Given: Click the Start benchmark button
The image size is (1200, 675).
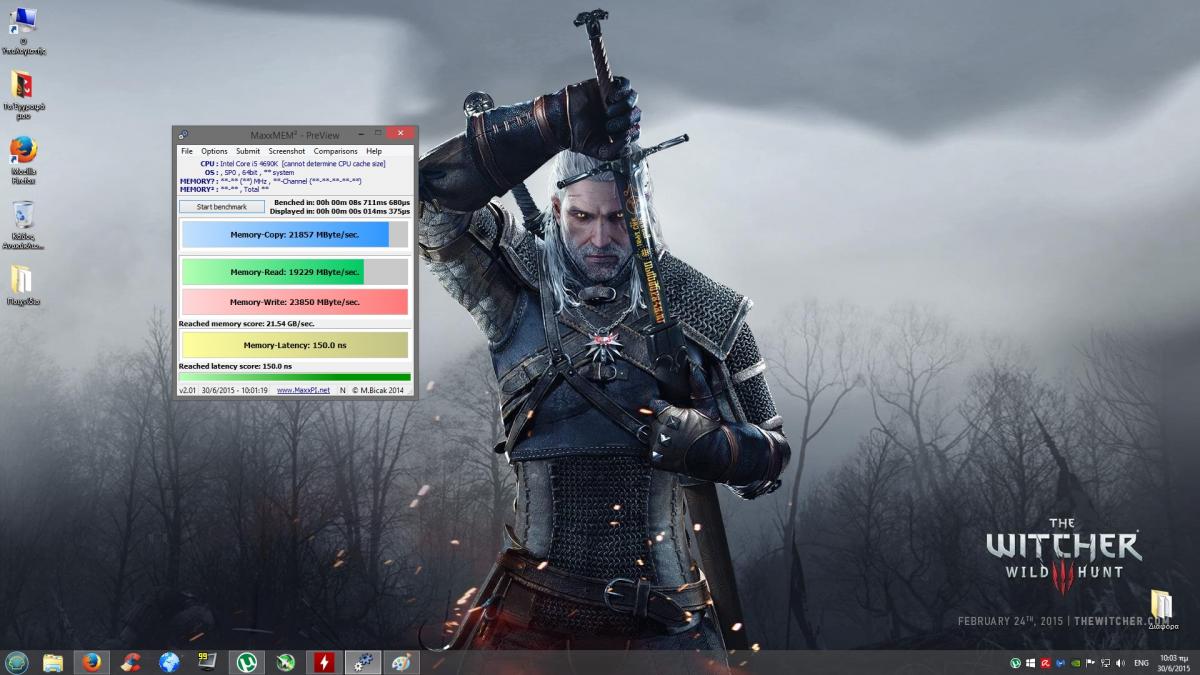Looking at the screenshot, I should point(222,207).
